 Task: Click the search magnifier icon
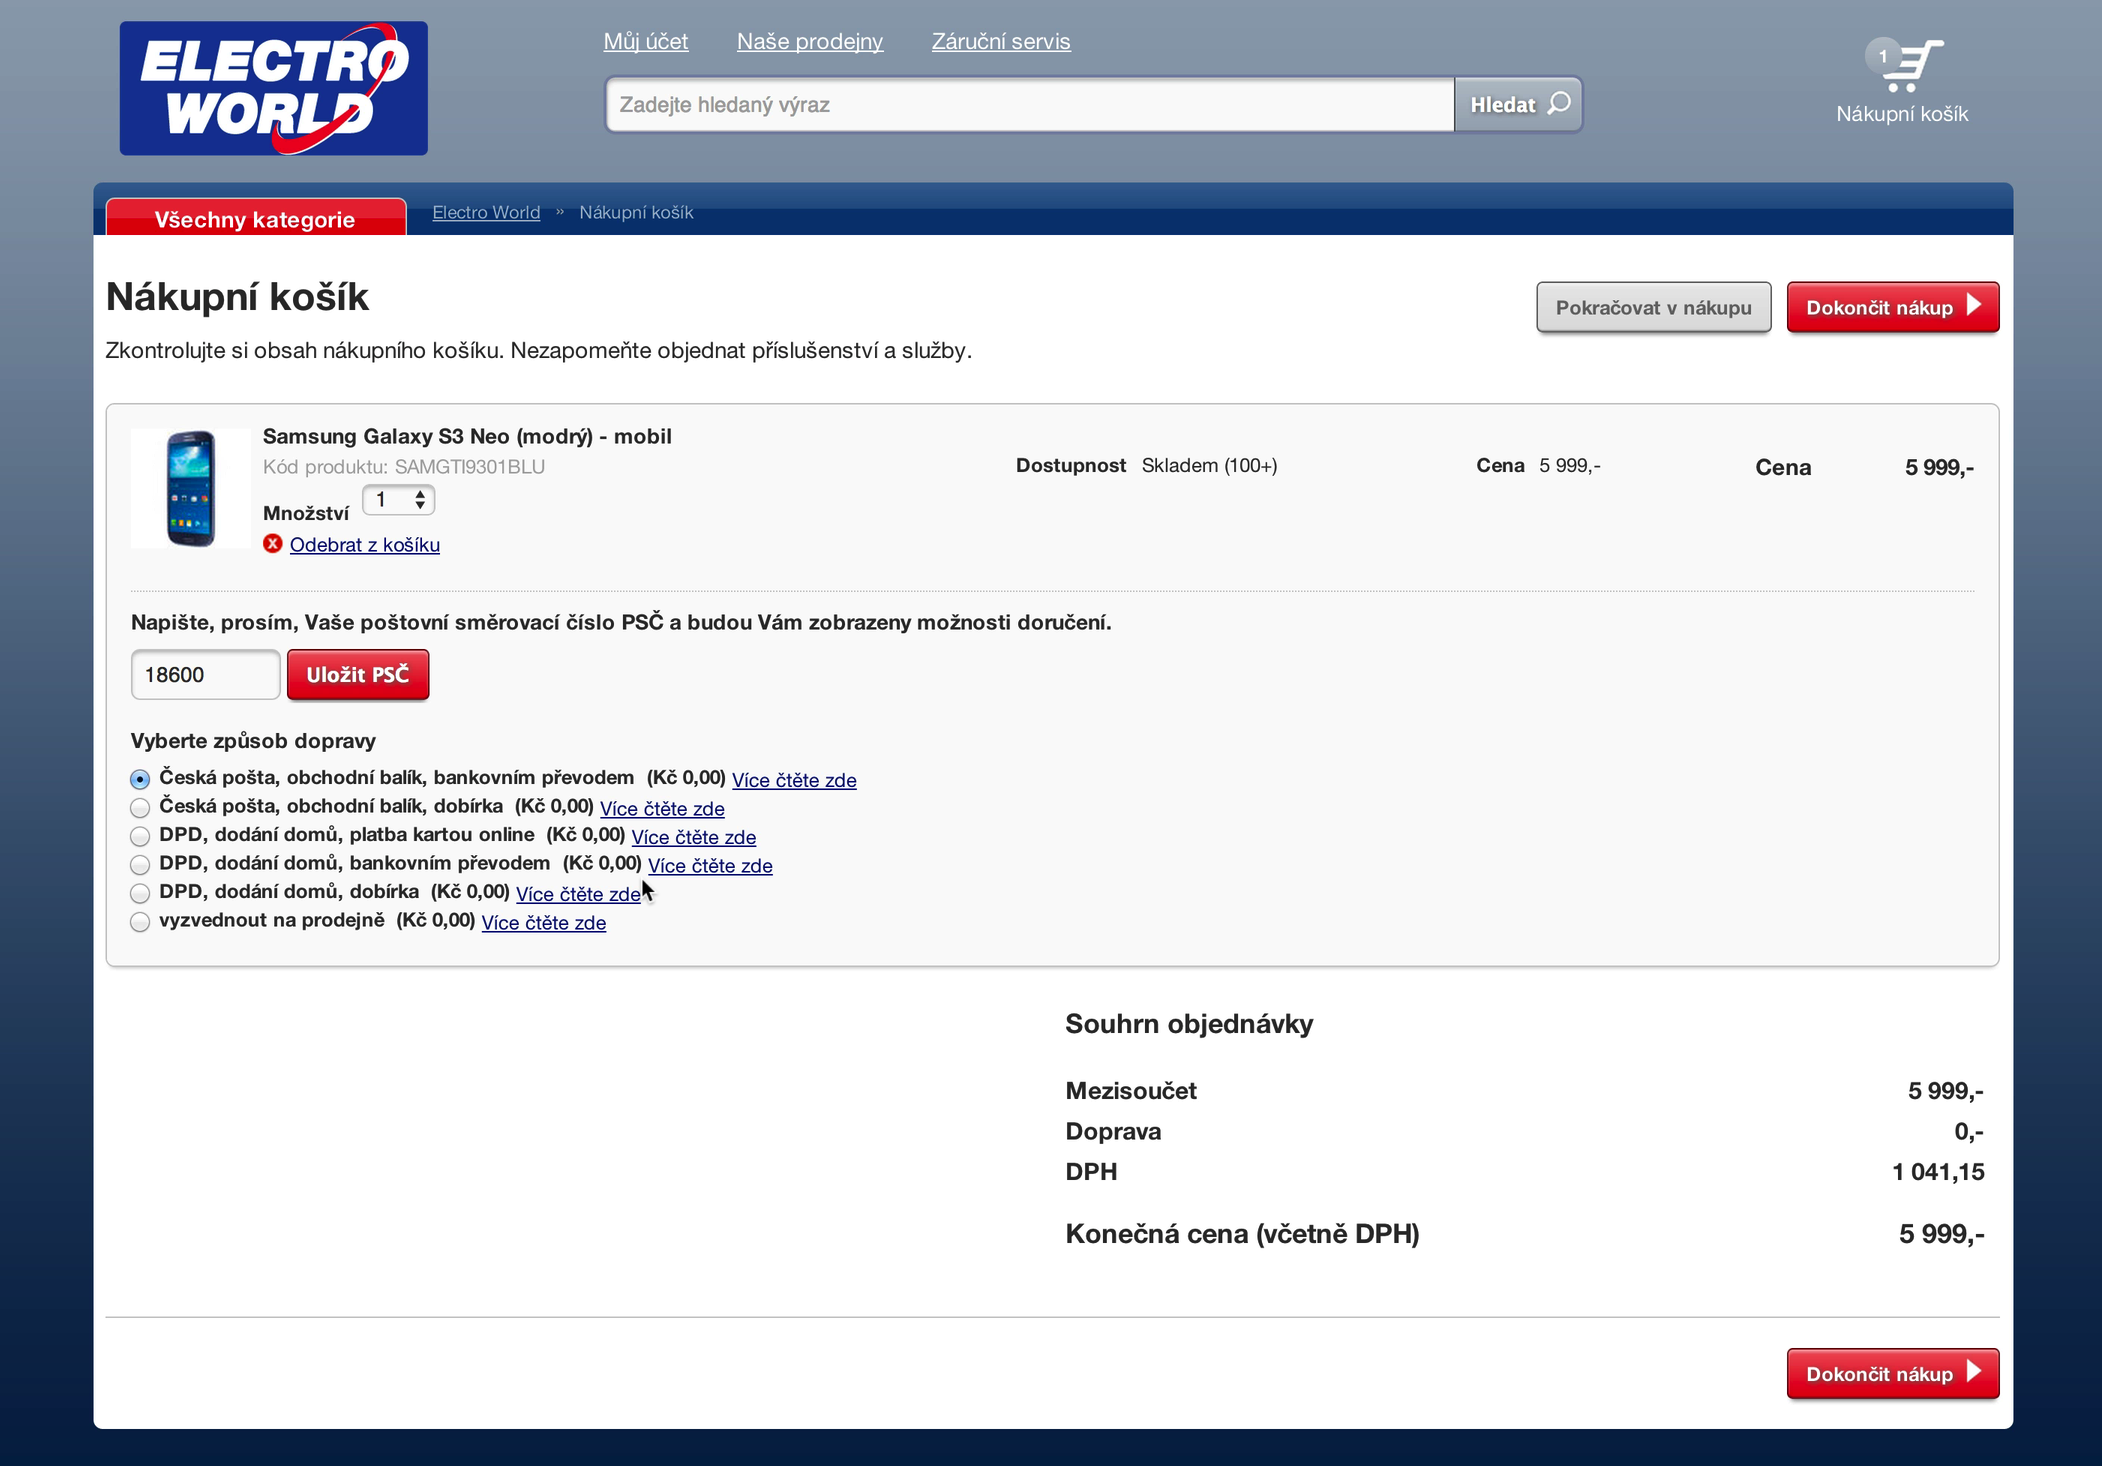(1559, 104)
